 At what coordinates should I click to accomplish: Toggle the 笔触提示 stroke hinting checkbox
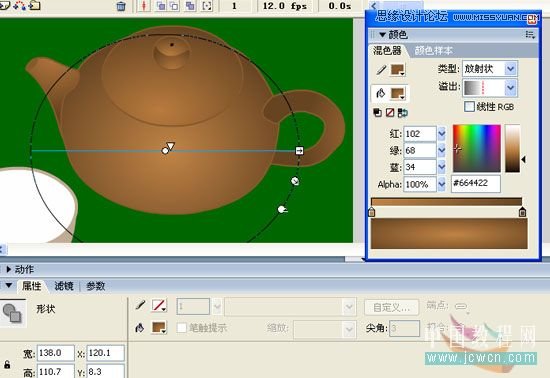(181, 328)
